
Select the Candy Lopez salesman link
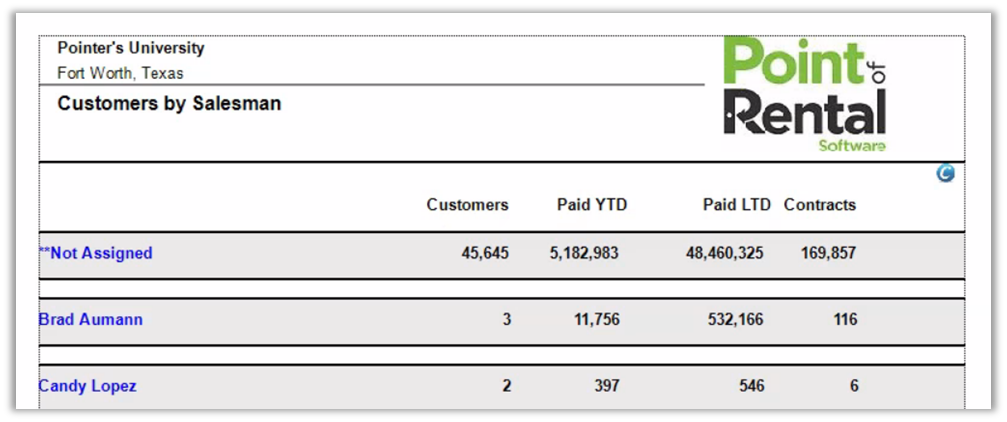click(87, 386)
